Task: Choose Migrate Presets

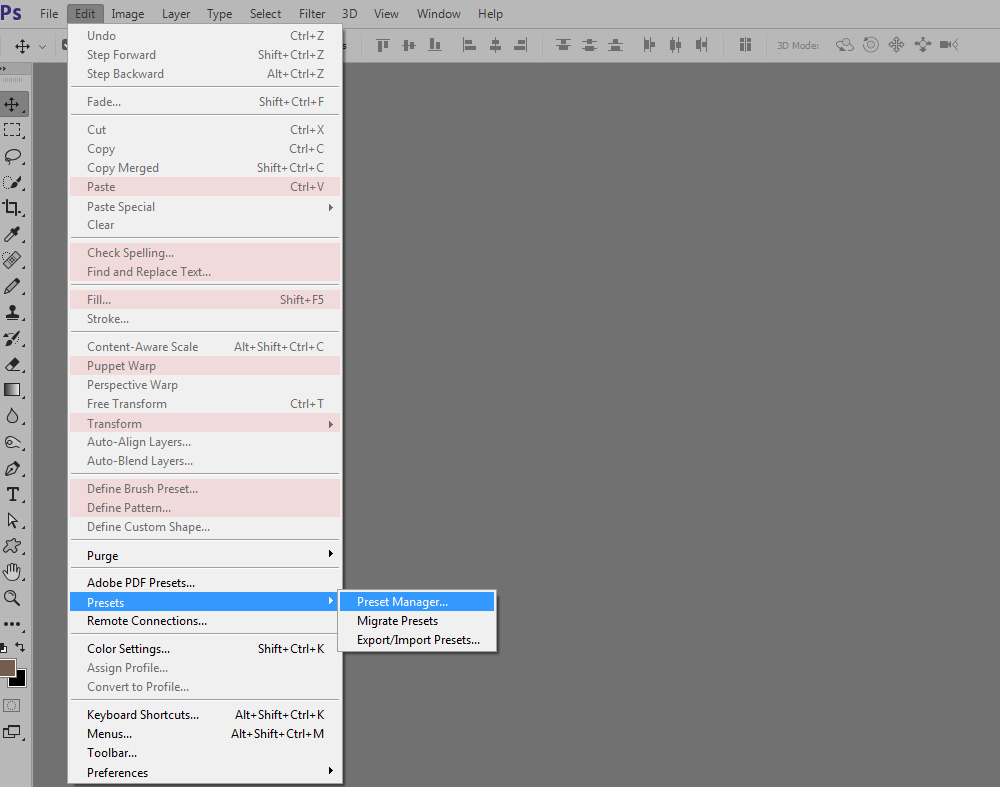Action: click(x=417, y=621)
